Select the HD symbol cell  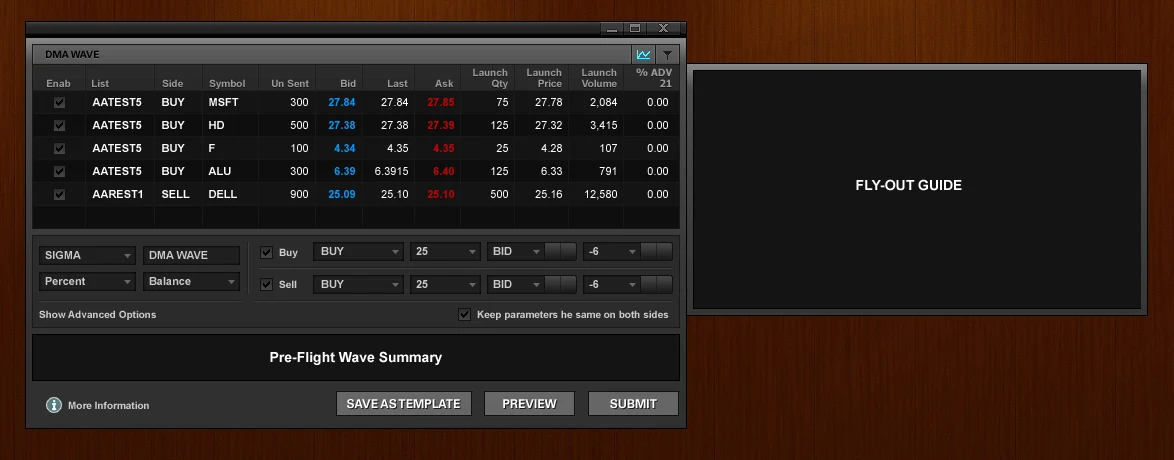[216, 125]
